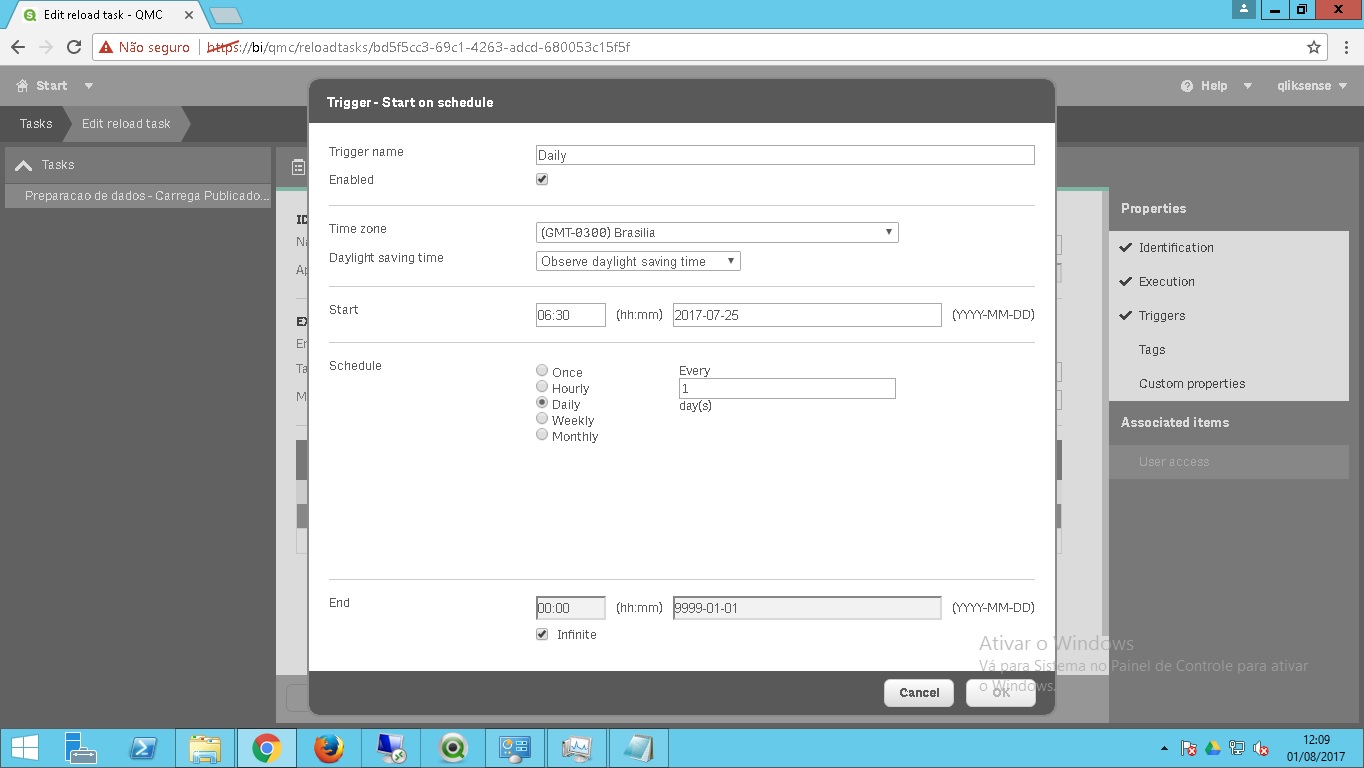Switch to the Chrome taskbar icon
The image size is (1364, 768).
267,748
